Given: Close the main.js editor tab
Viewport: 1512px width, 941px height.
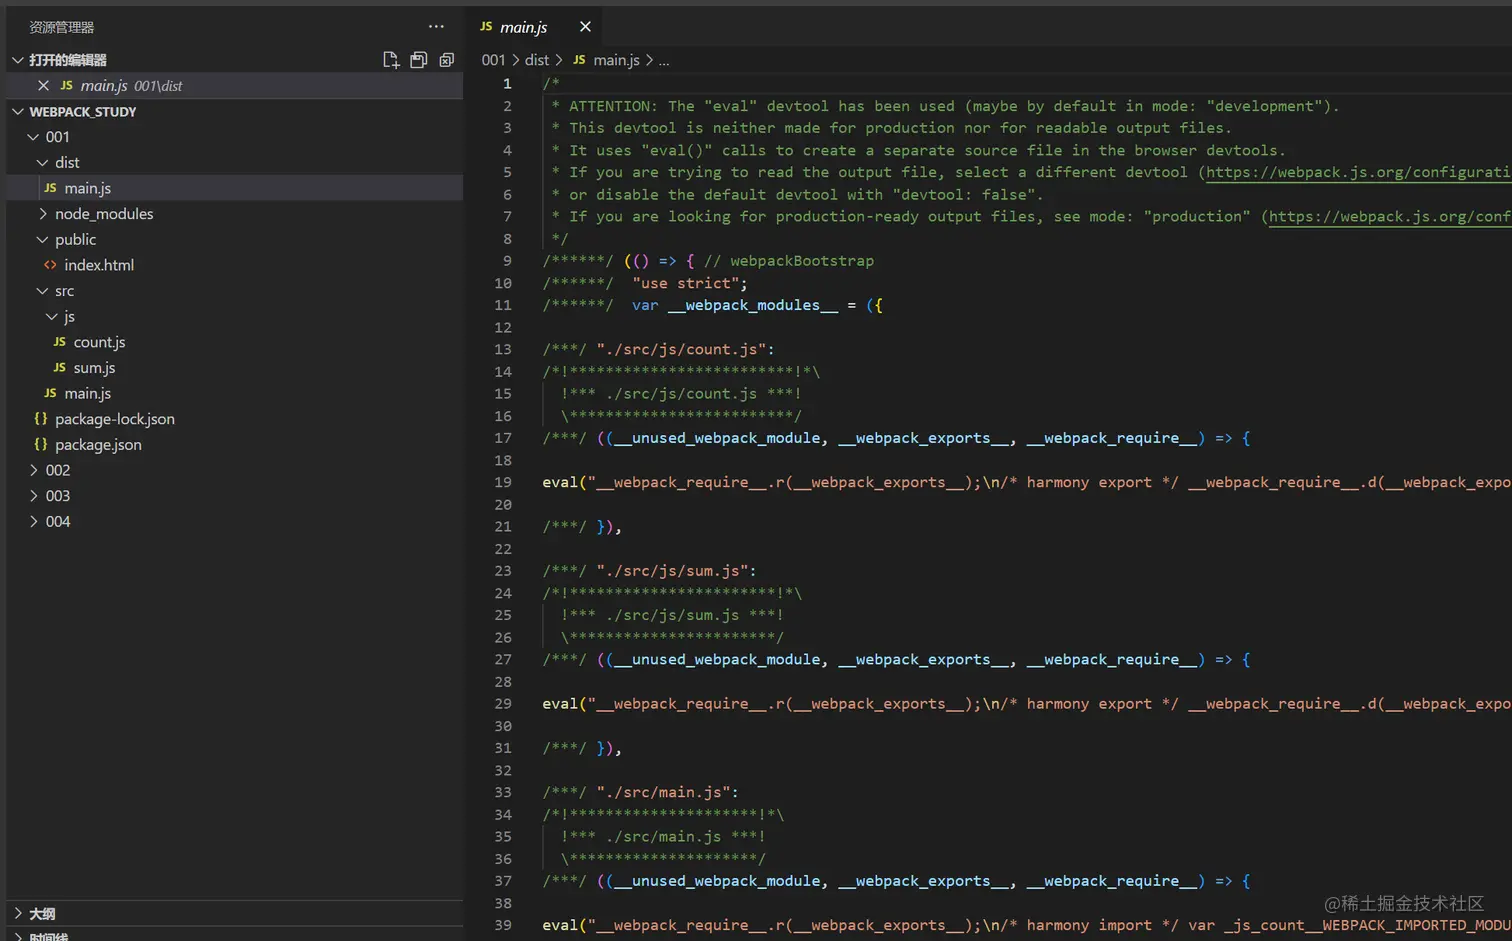Looking at the screenshot, I should coord(585,27).
